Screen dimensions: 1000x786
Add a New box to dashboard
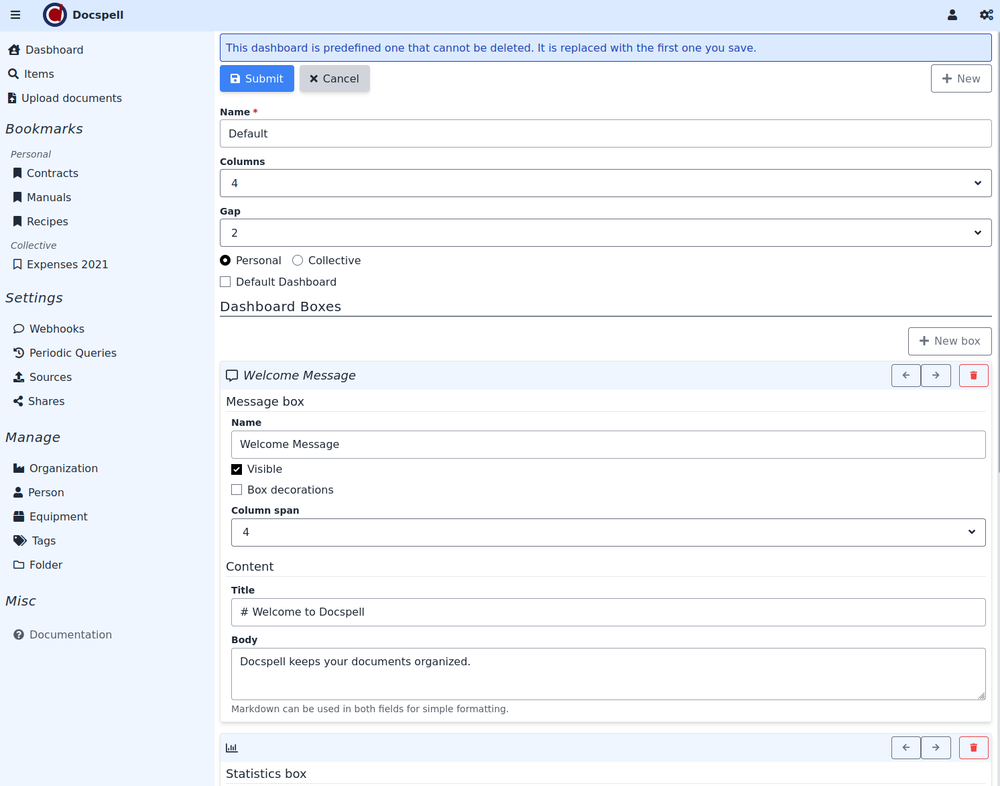pos(949,341)
